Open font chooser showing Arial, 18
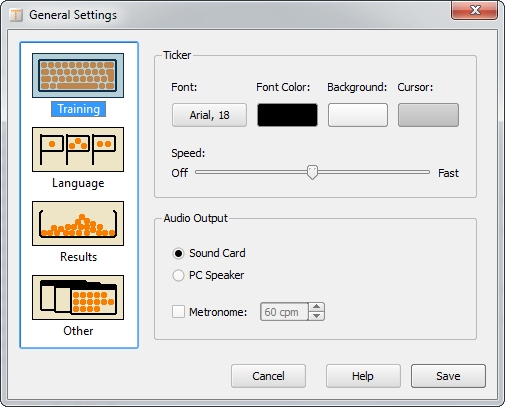This screenshot has height=407, width=505. click(x=209, y=115)
